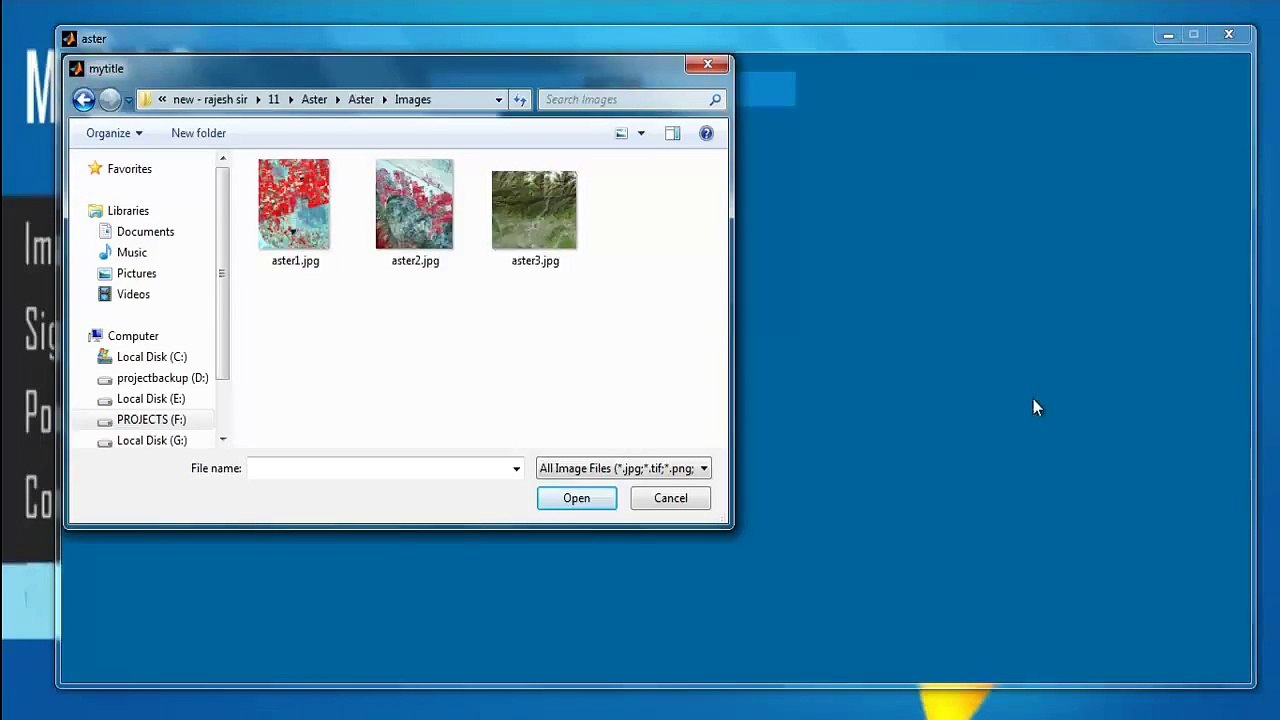Open help with the question mark icon

pyautogui.click(x=706, y=133)
